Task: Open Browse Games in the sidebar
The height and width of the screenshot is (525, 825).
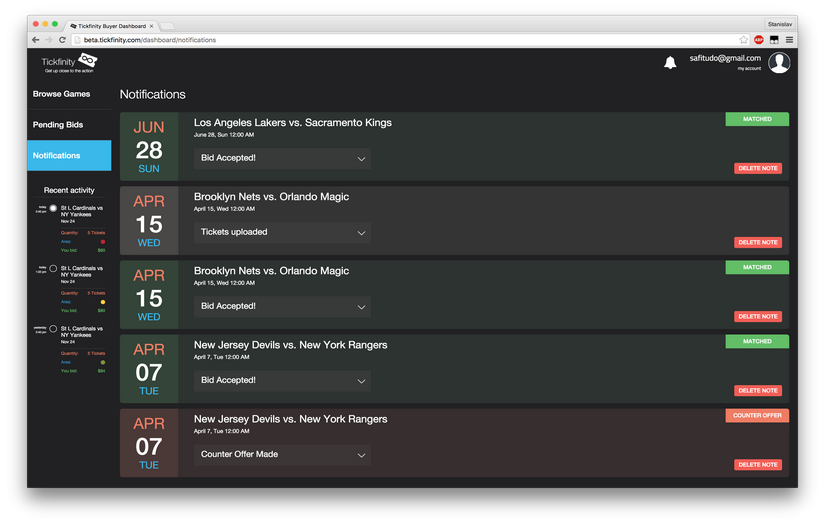Action: pyautogui.click(x=62, y=94)
